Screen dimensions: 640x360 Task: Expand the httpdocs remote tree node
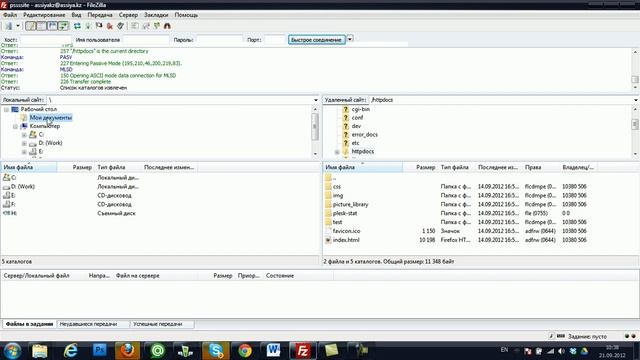click(x=337, y=152)
